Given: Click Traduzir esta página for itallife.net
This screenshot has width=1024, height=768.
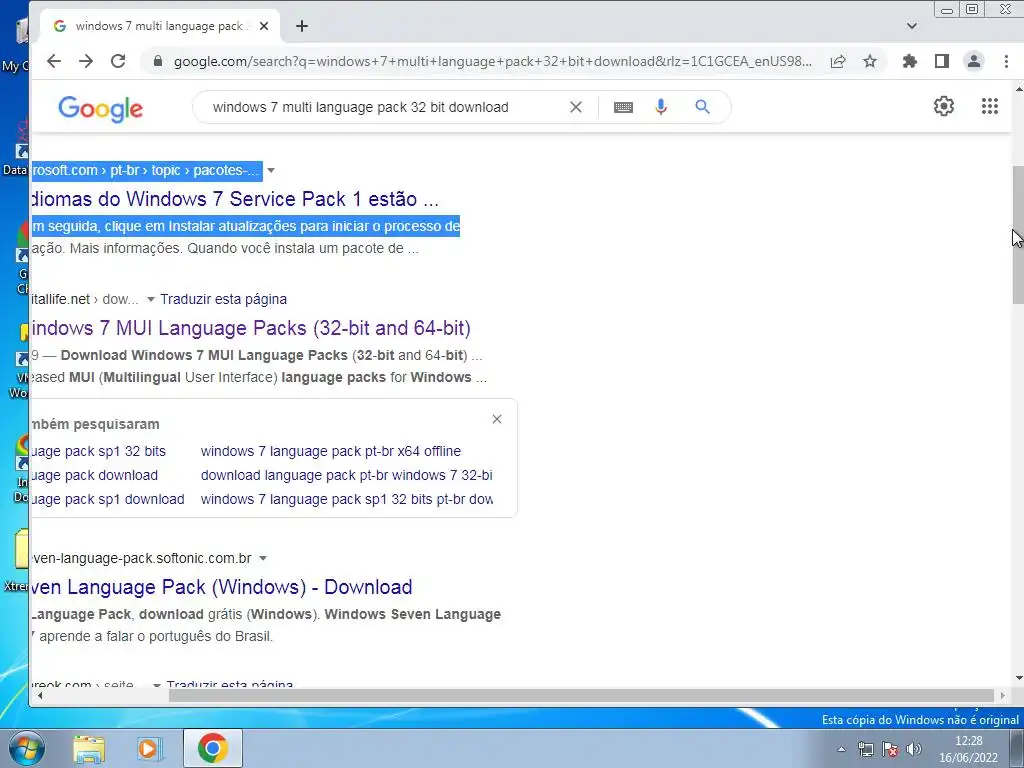Looking at the screenshot, I should 223,299.
